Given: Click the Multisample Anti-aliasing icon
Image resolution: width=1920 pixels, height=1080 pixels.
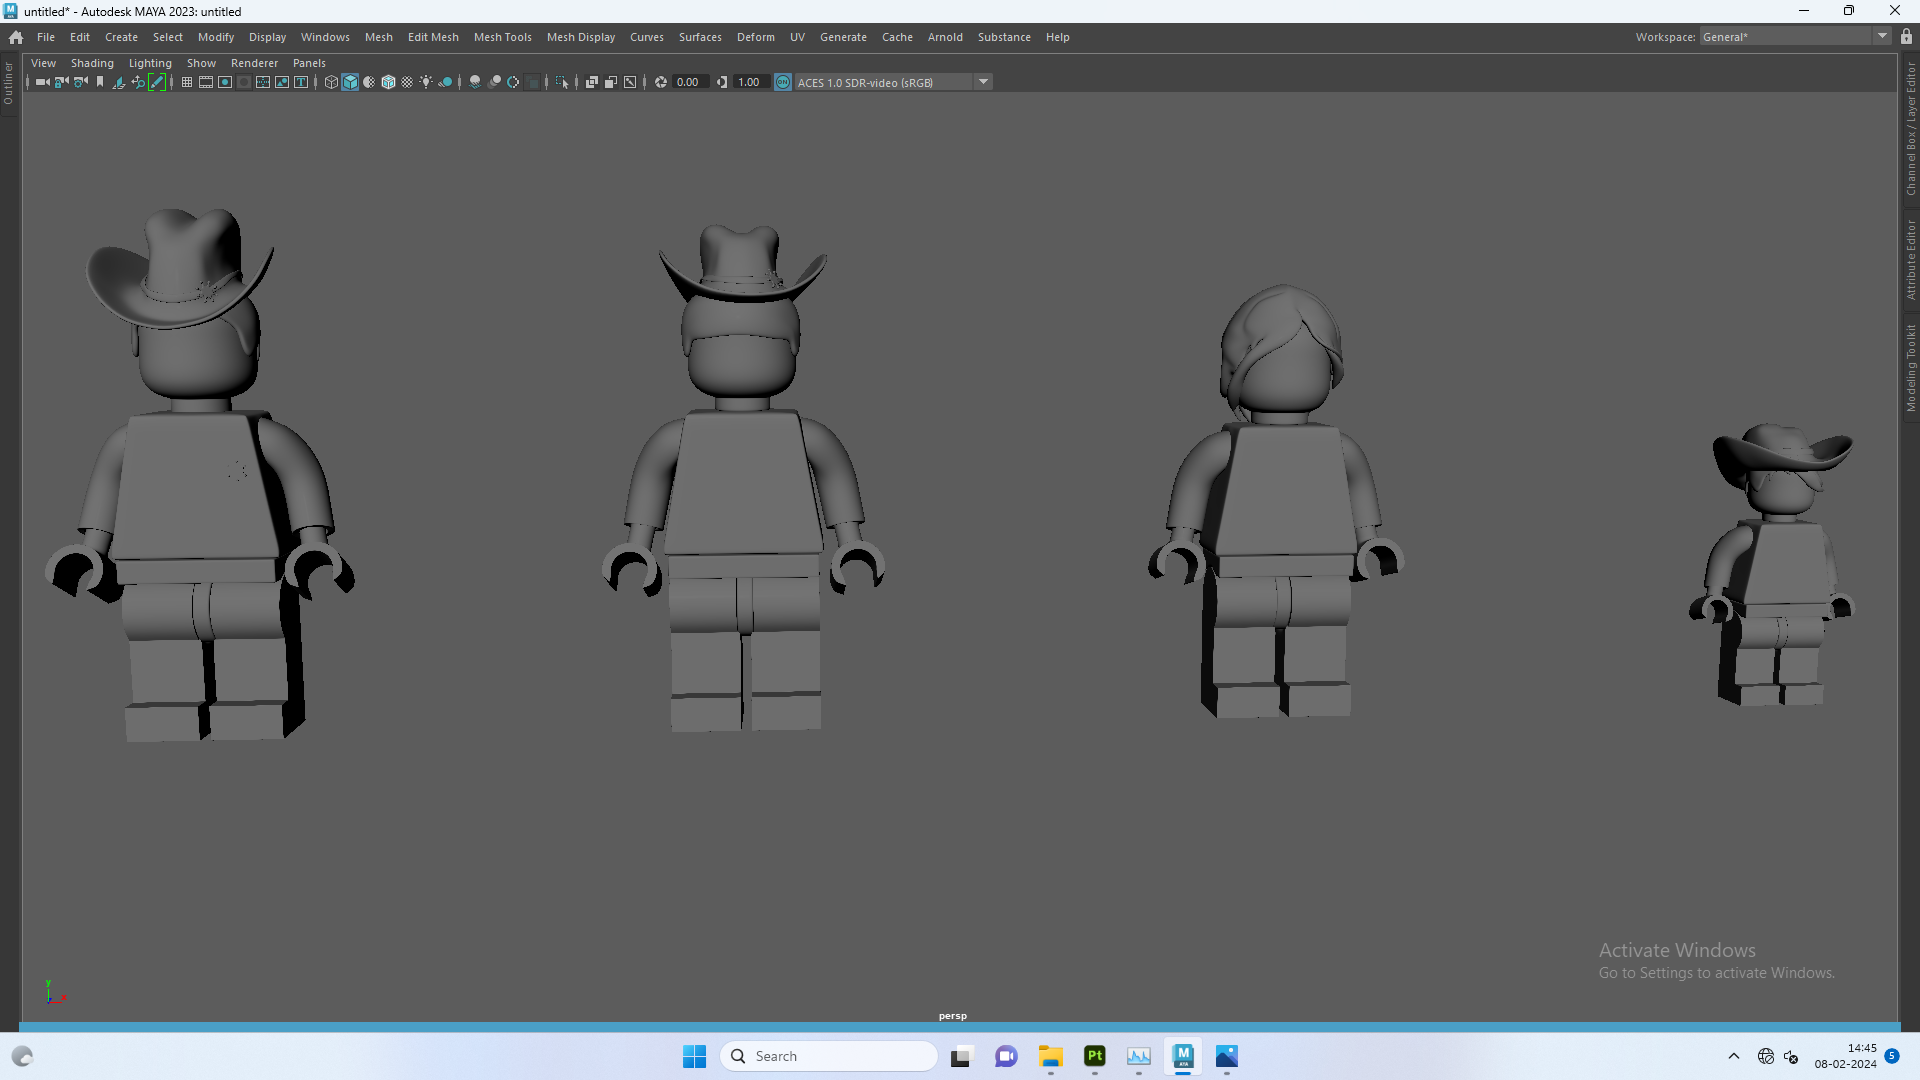Looking at the screenshot, I should click(x=513, y=82).
